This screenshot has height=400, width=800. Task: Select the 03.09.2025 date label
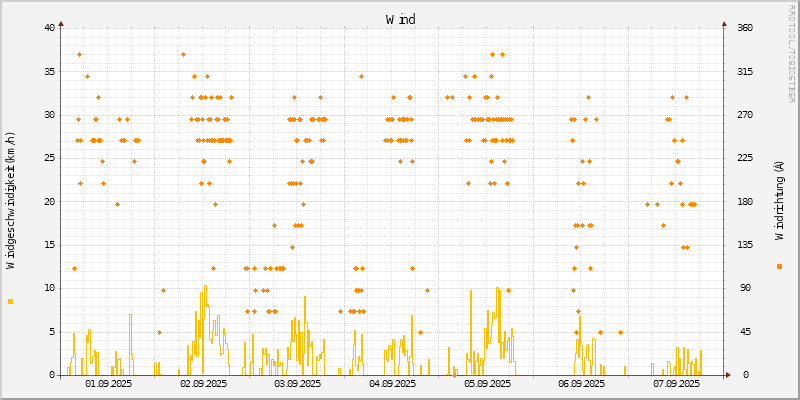(x=298, y=384)
